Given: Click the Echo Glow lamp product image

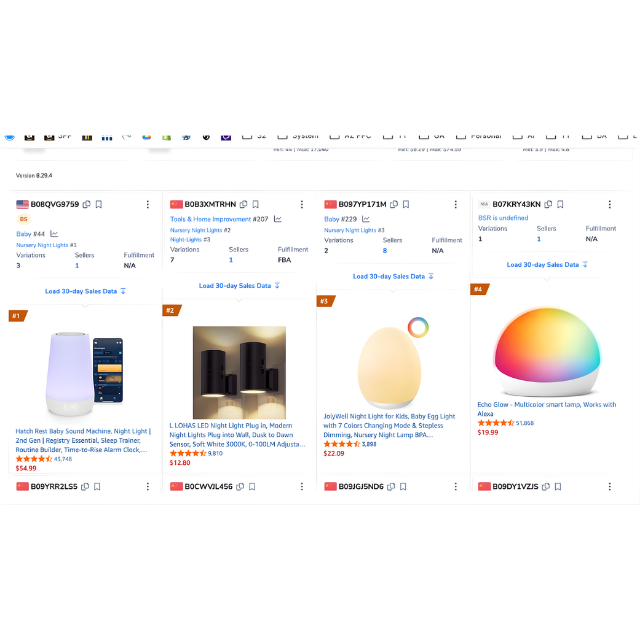Looking at the screenshot, I should [x=547, y=352].
